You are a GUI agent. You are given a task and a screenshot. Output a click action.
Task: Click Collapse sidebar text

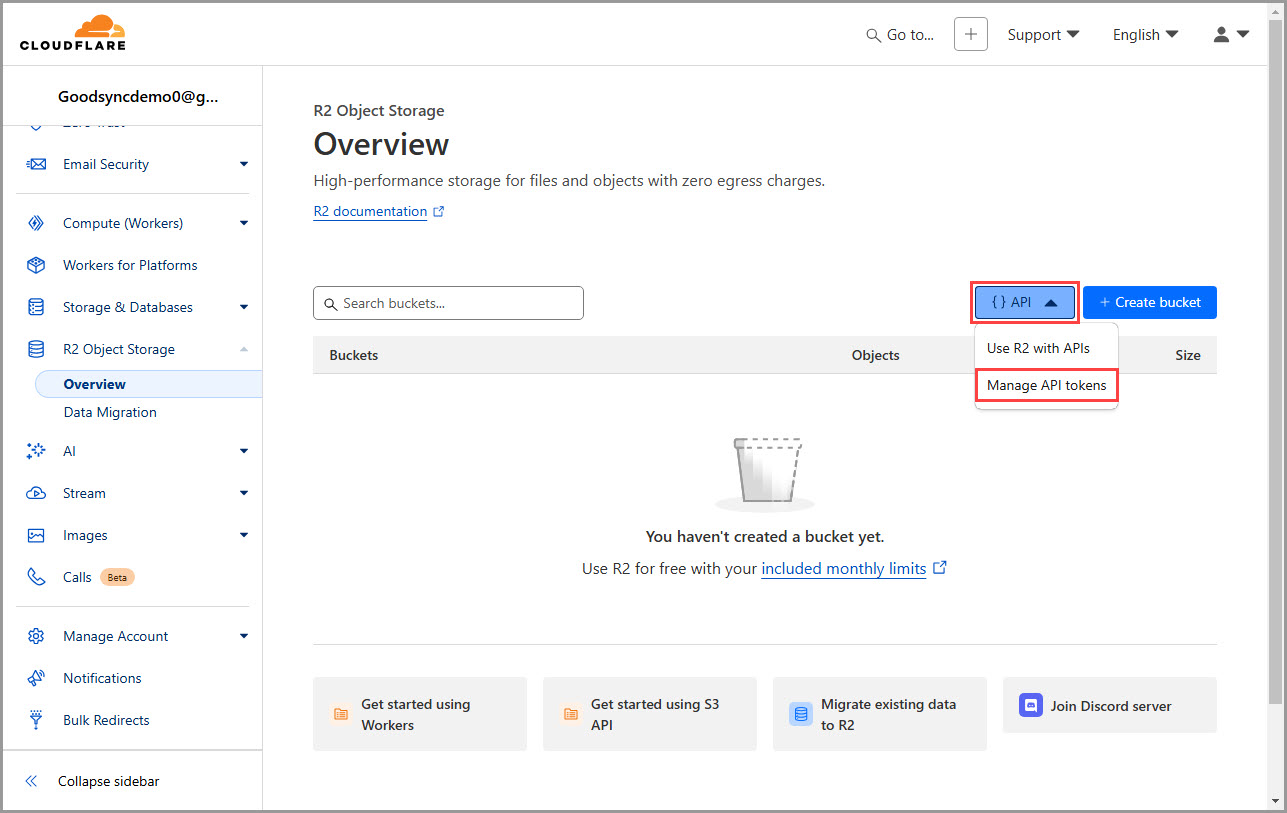[x=108, y=781]
